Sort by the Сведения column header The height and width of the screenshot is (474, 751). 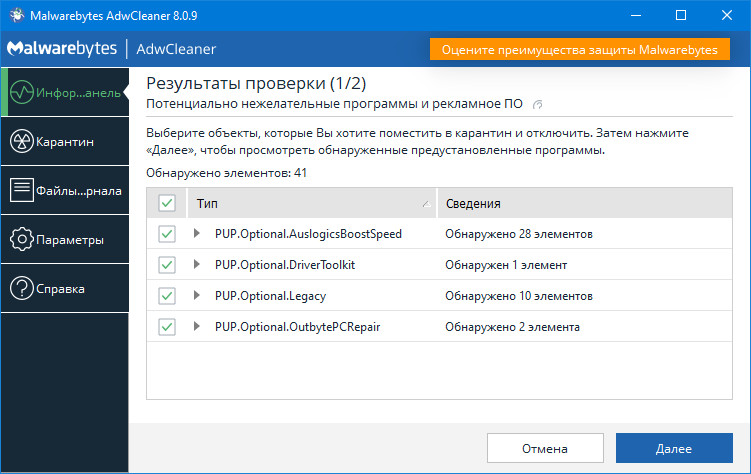[x=585, y=203]
